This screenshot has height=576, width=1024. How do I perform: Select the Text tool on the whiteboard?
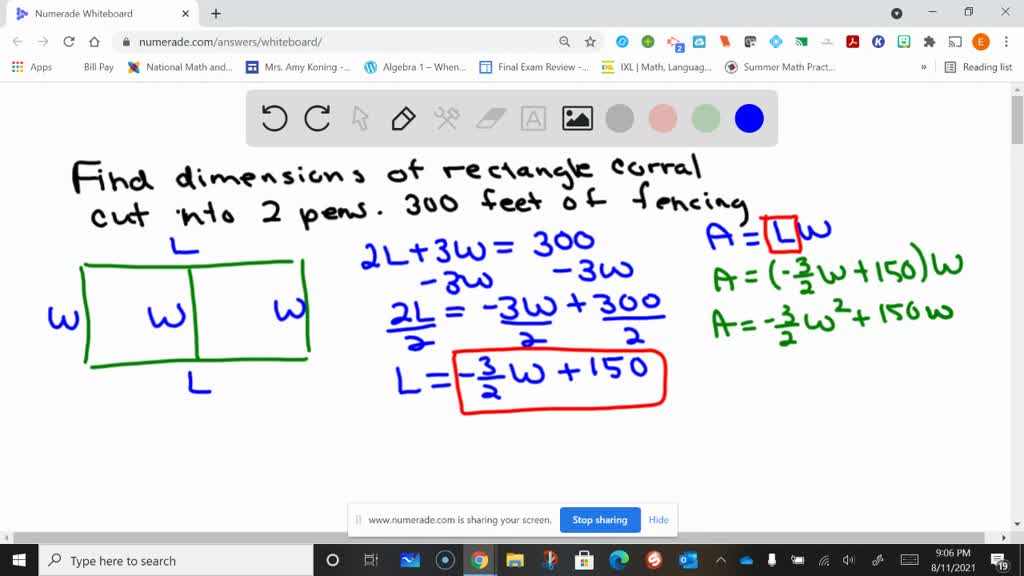pos(532,118)
